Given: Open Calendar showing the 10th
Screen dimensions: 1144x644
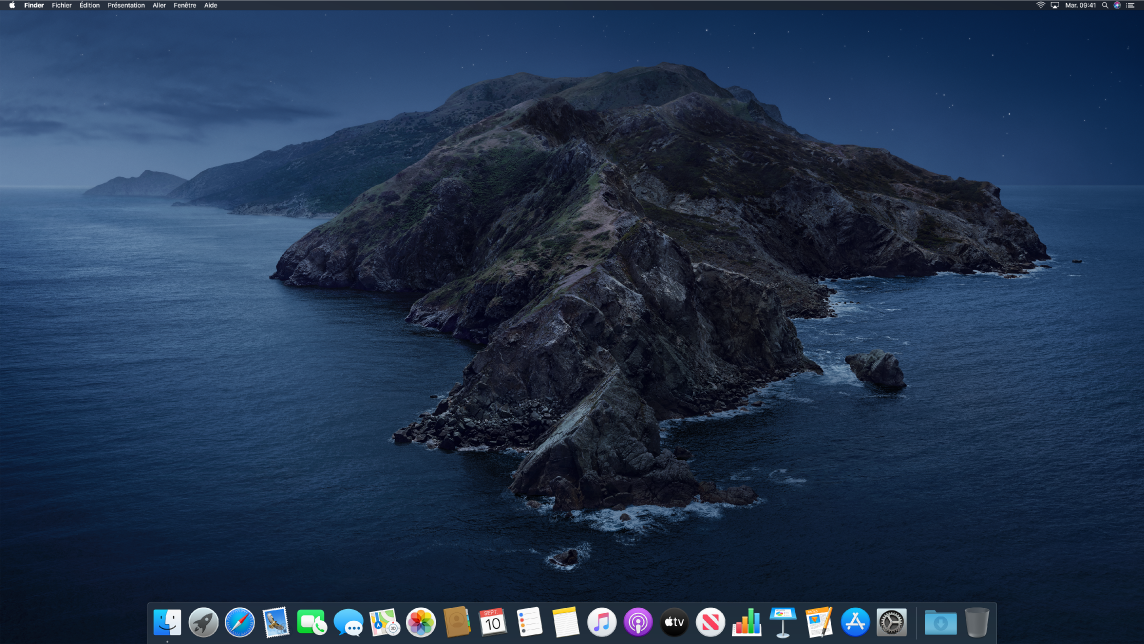Looking at the screenshot, I should pos(491,622).
